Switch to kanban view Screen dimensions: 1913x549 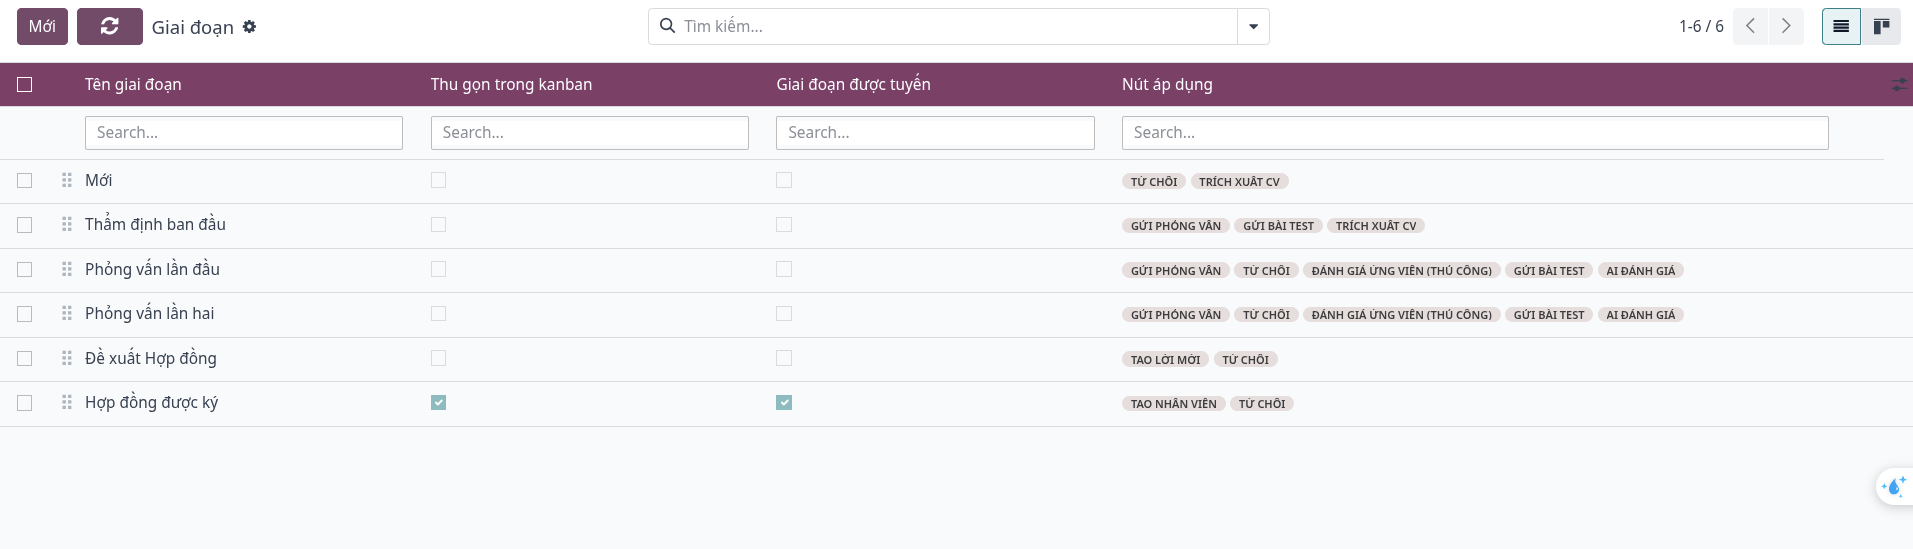[x=1881, y=27]
